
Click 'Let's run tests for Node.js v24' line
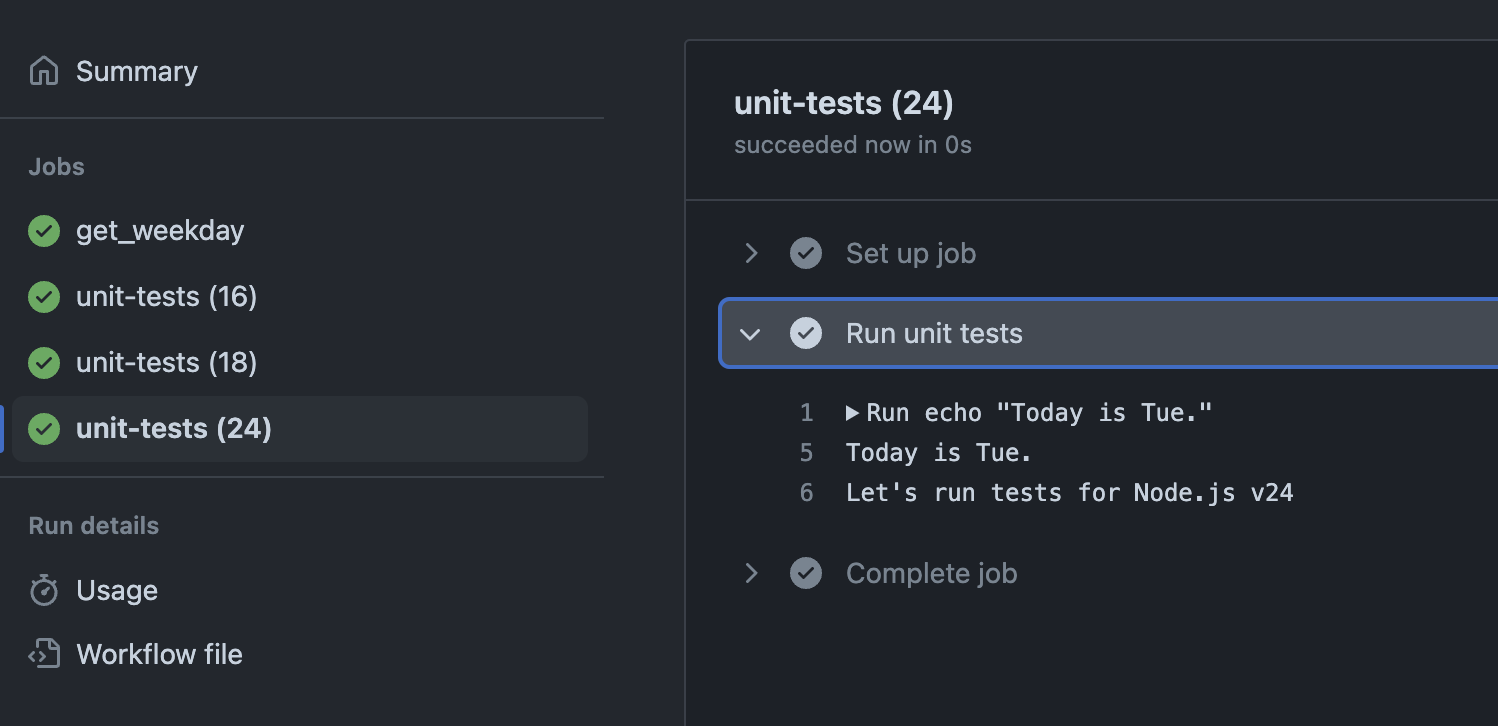click(1070, 493)
